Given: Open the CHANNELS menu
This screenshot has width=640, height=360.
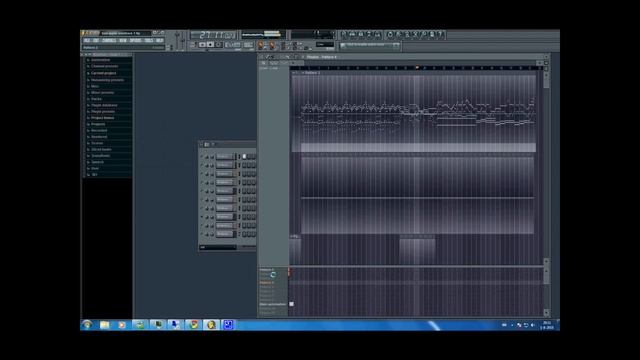Looking at the screenshot, I should coord(109,40).
